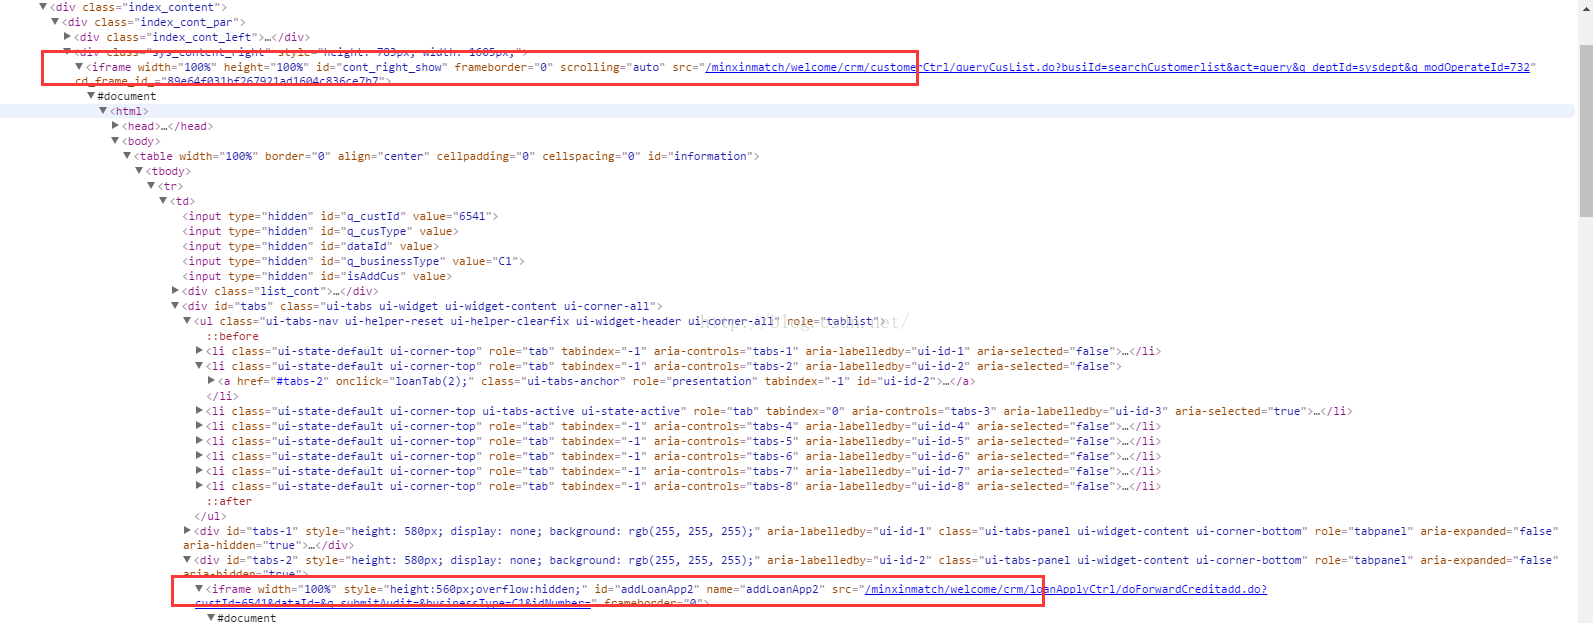Collapse the div with id tabs

(175, 306)
